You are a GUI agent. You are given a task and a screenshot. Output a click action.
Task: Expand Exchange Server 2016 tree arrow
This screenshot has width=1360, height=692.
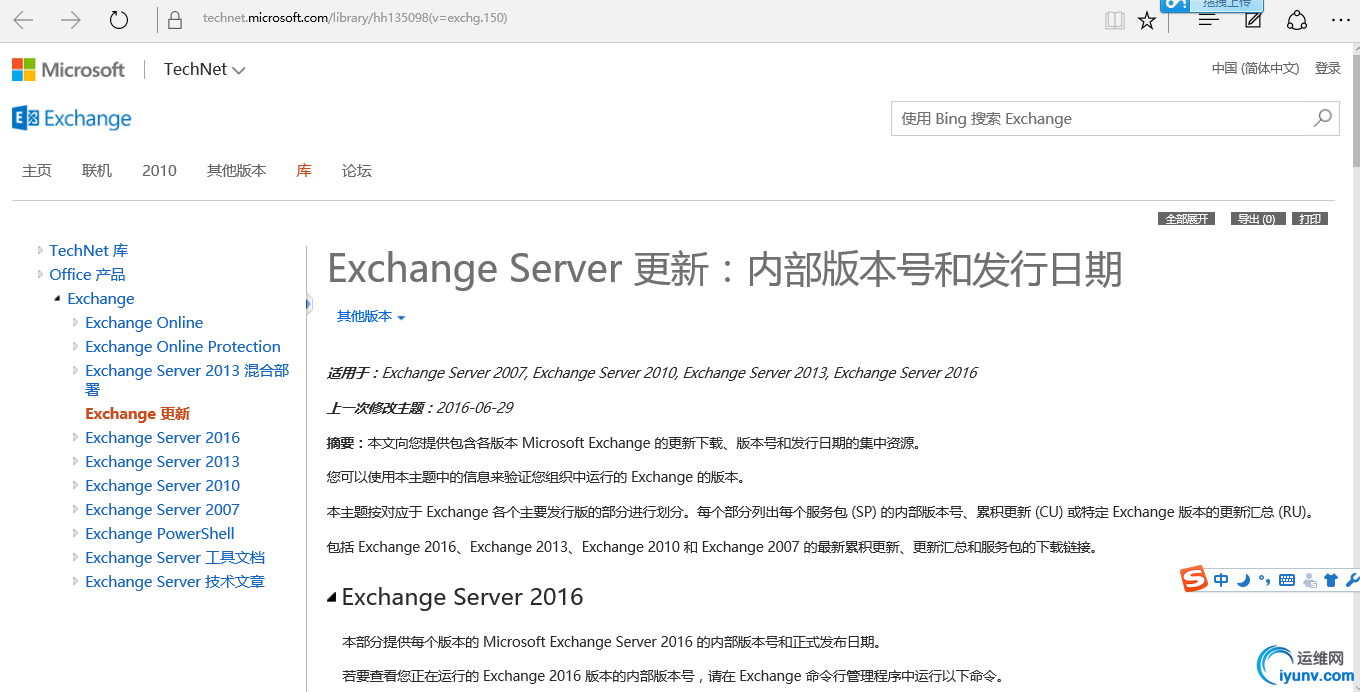click(75, 437)
